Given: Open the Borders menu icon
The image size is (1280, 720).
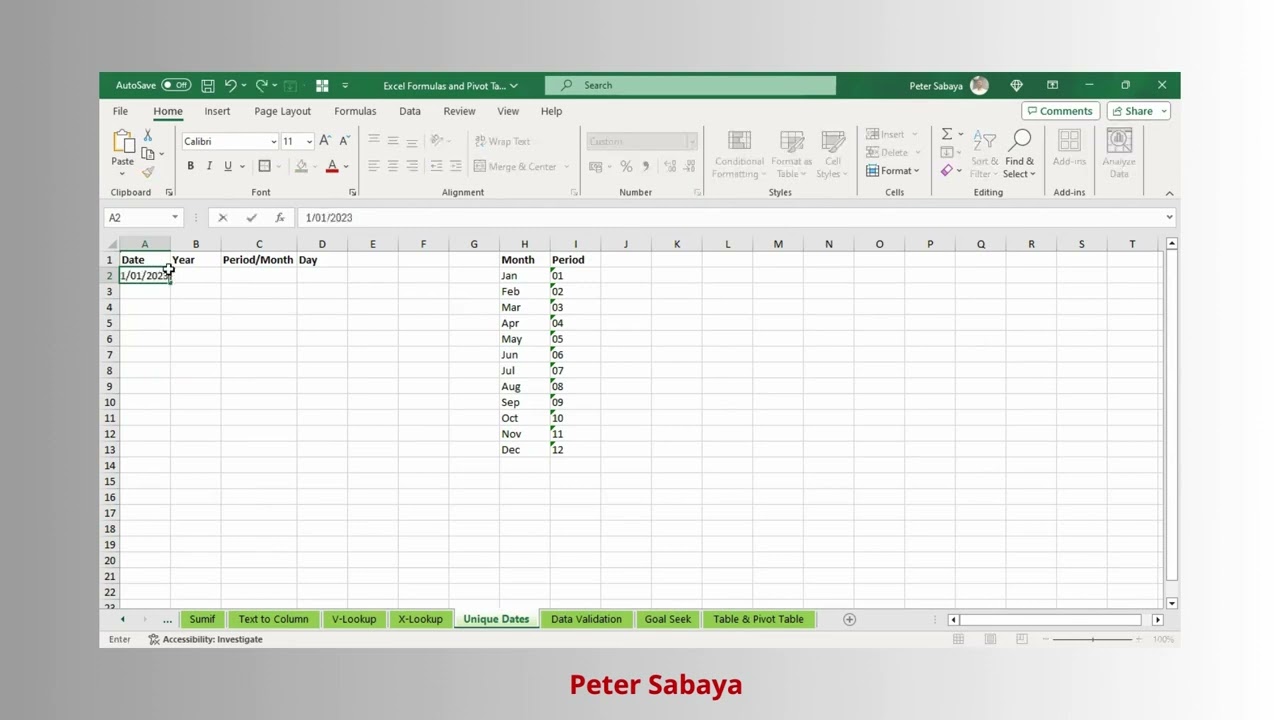Looking at the screenshot, I should click(x=264, y=166).
